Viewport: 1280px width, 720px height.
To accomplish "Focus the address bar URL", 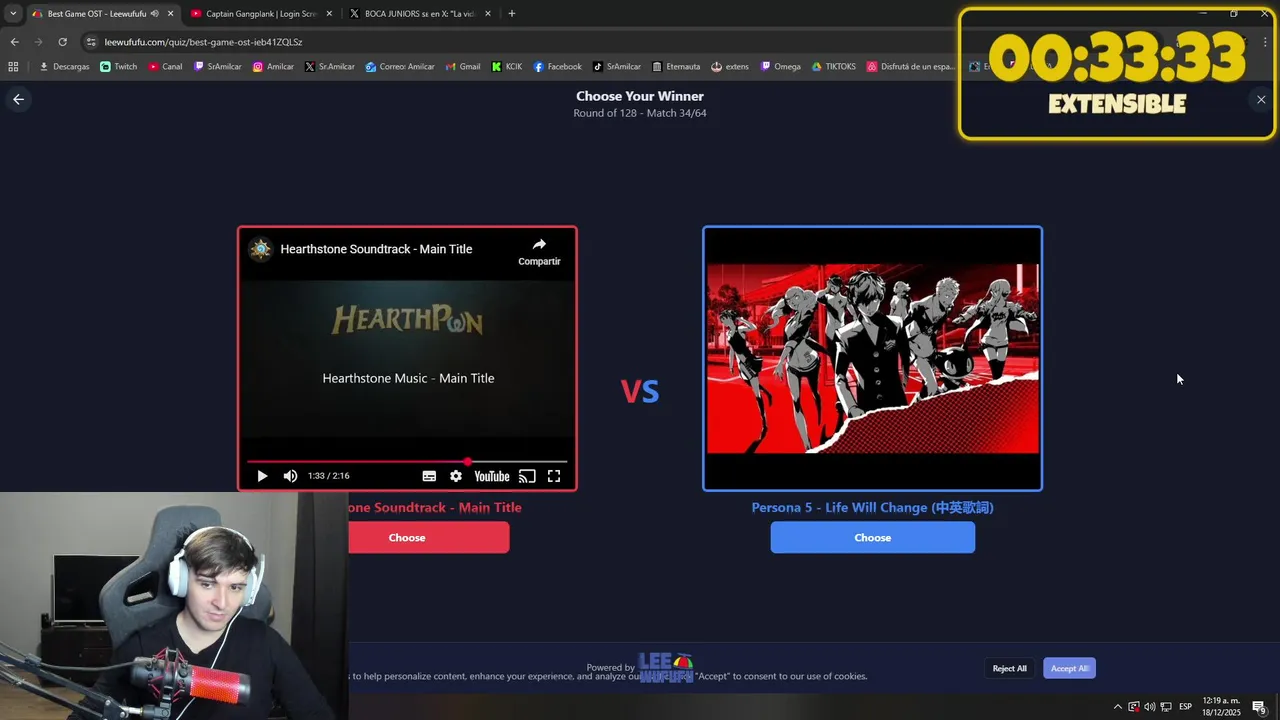I will point(203,42).
